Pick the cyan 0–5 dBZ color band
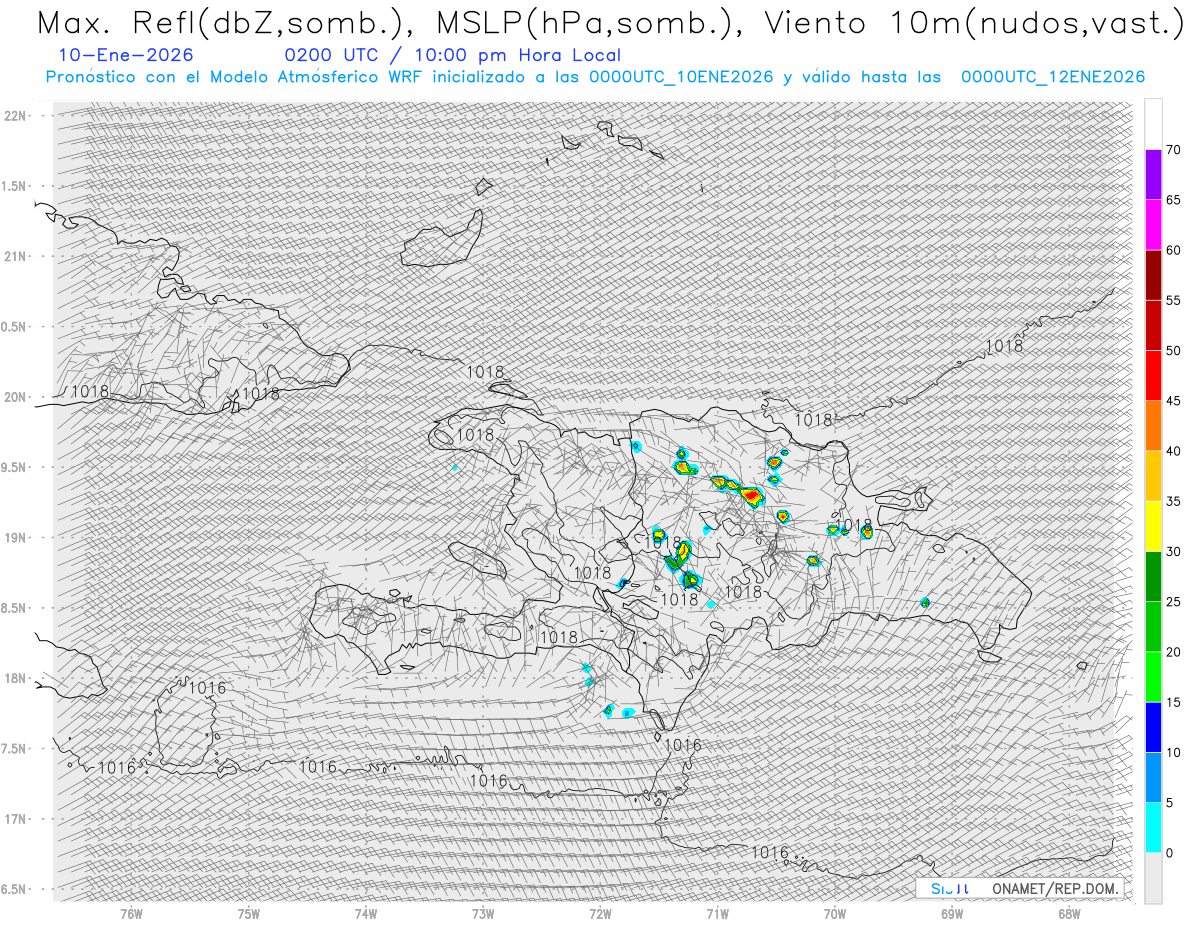The image size is (1200, 927). [1153, 827]
